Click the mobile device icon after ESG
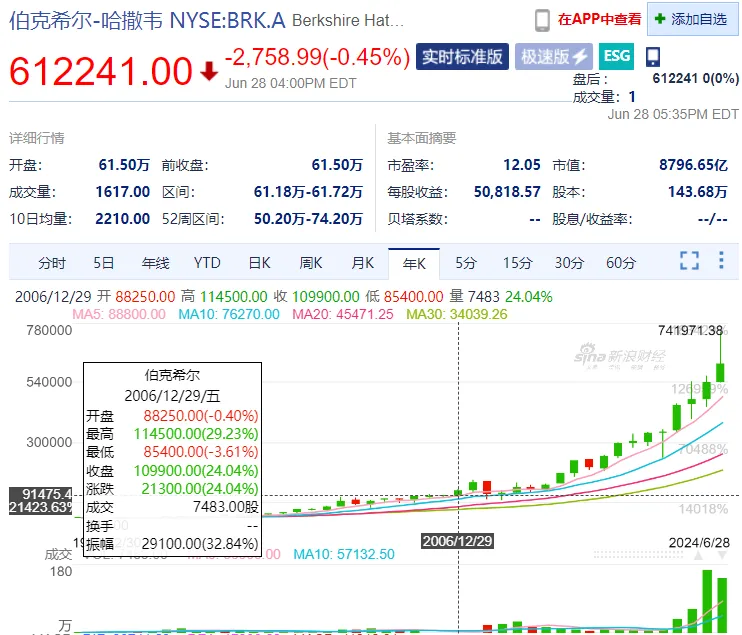 (x=653, y=57)
